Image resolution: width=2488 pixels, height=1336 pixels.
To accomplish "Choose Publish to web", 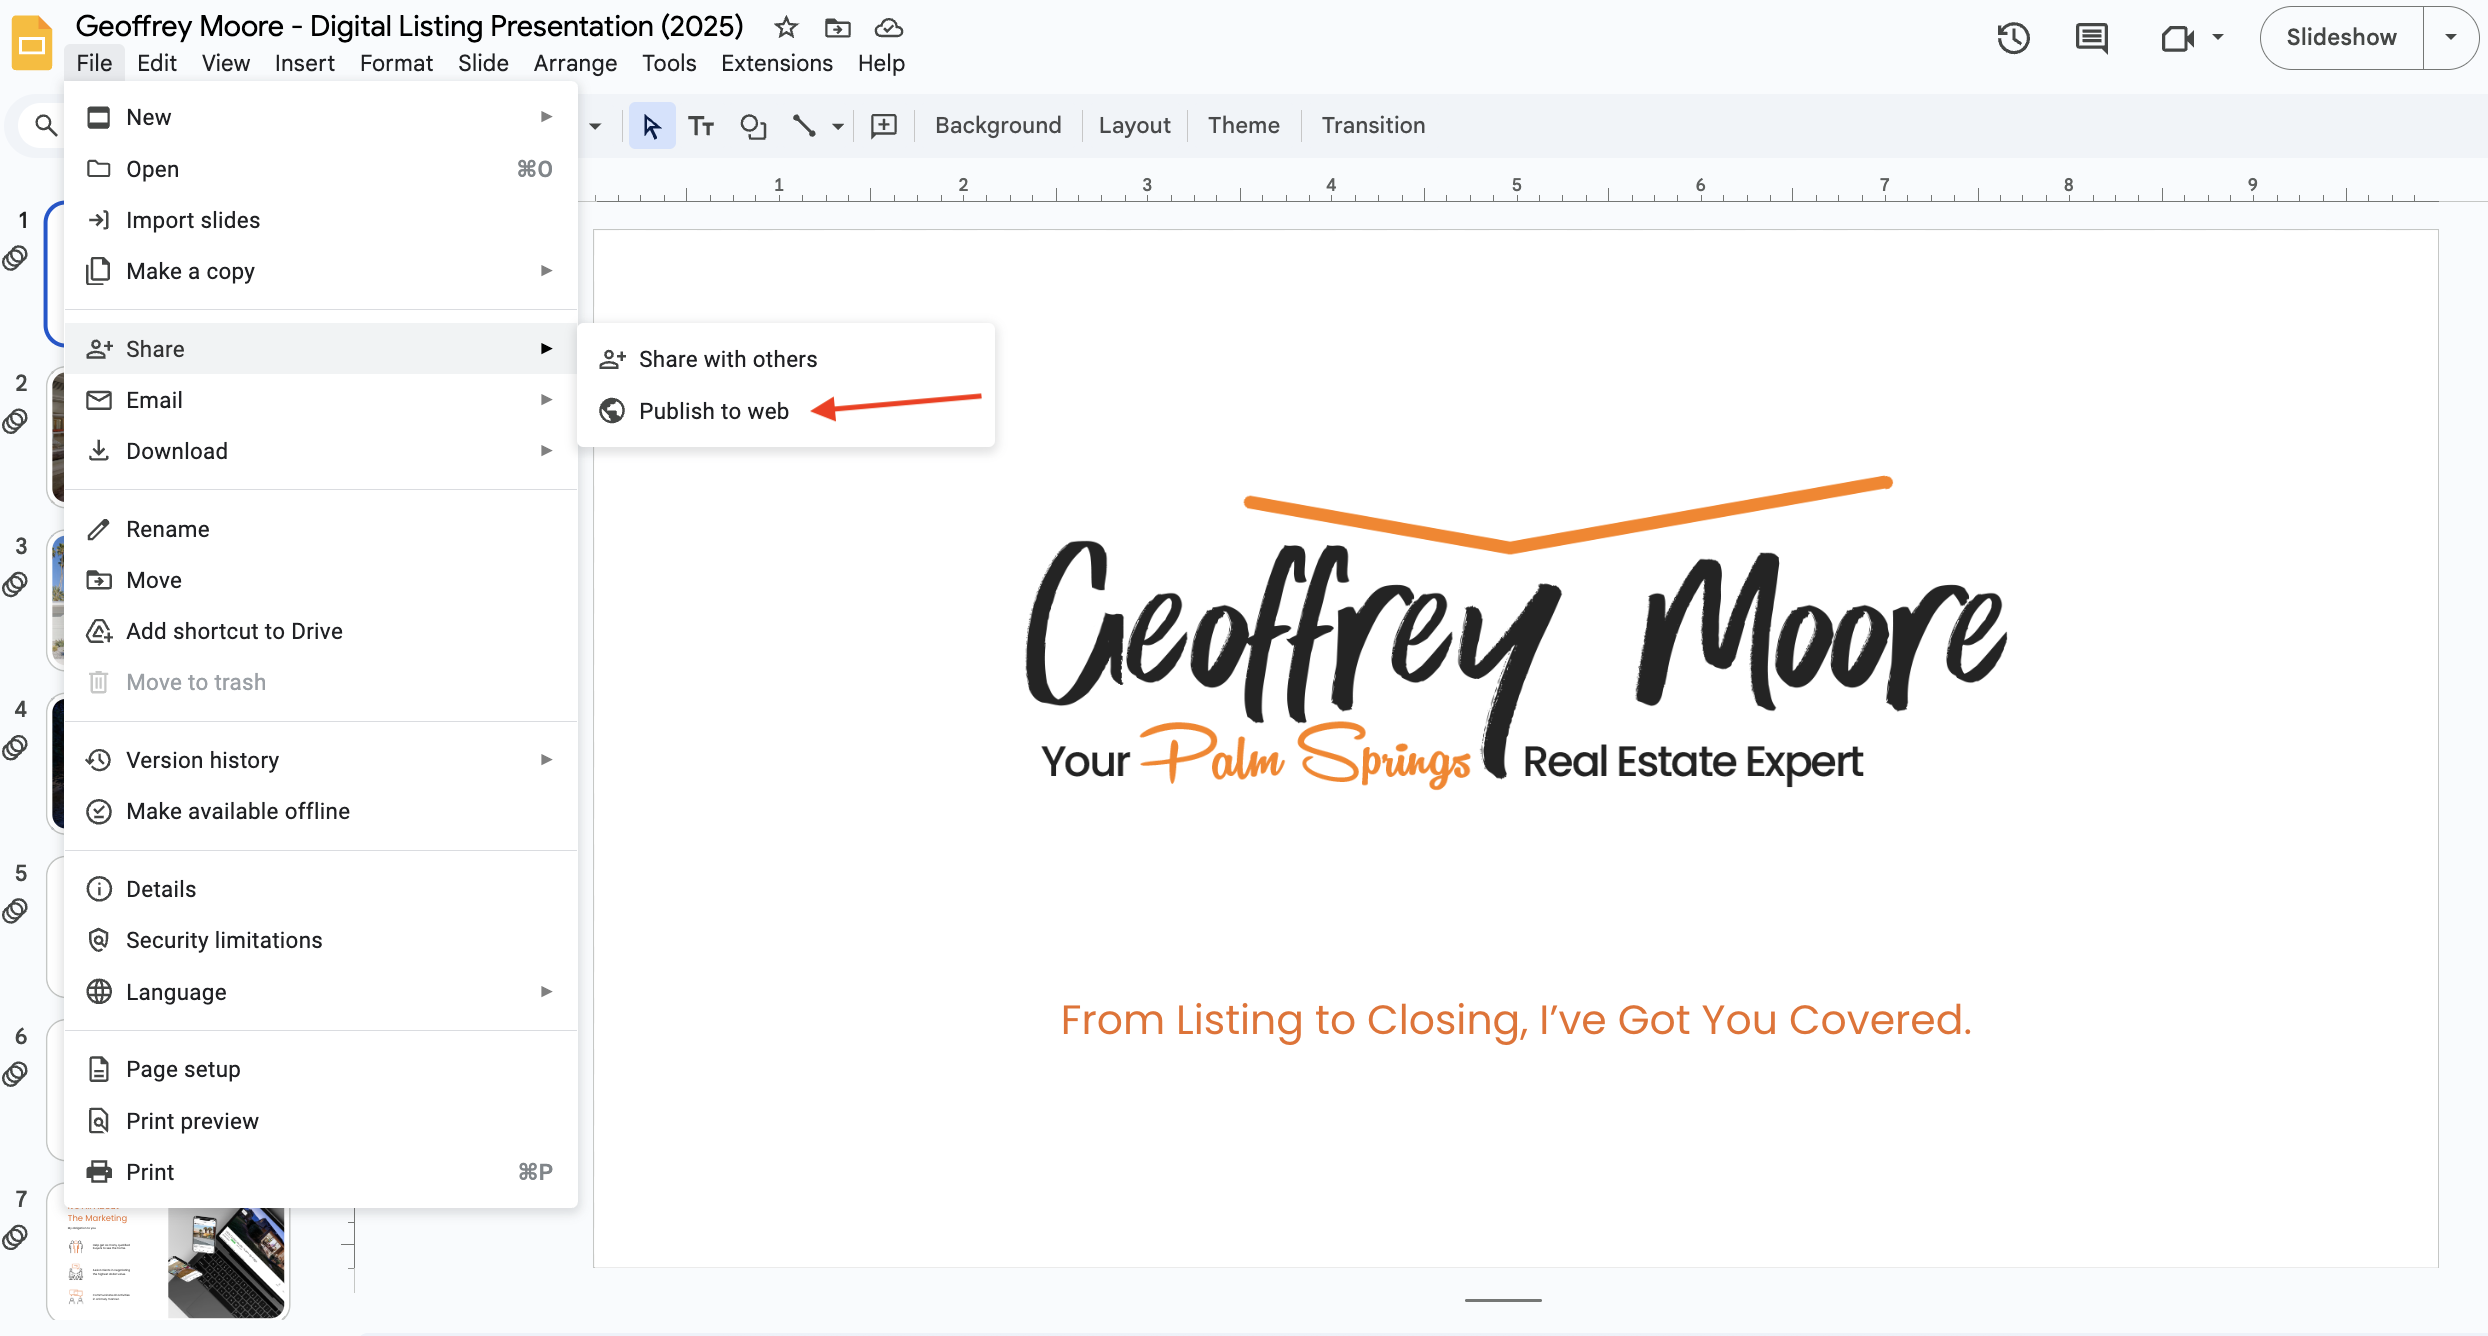I will coord(713,411).
